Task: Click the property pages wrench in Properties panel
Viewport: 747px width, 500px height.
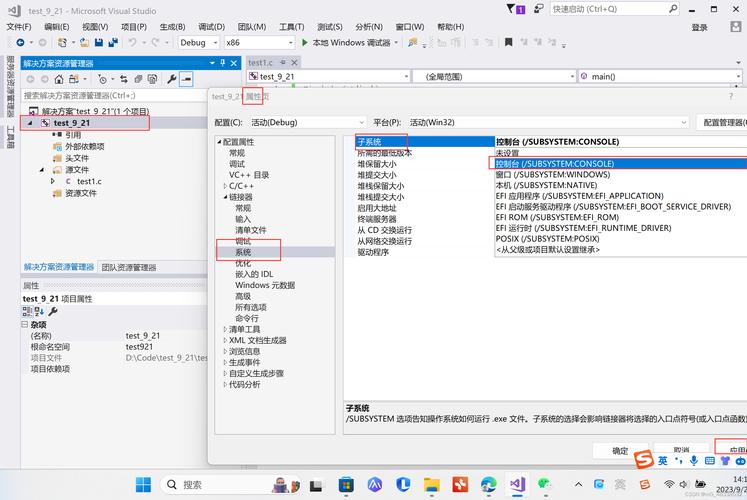Action: [x=53, y=311]
